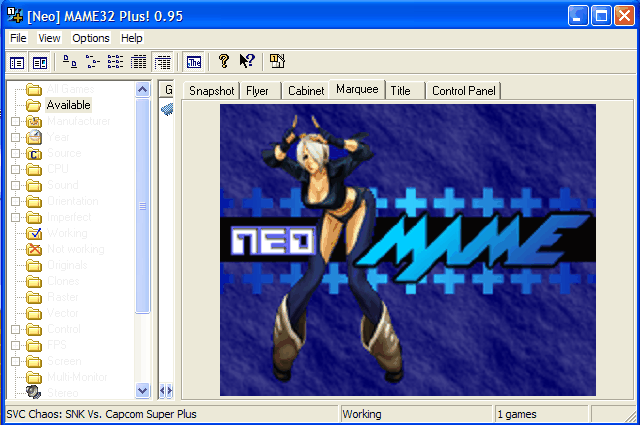Switch to the Marquee tab

pos(357,89)
